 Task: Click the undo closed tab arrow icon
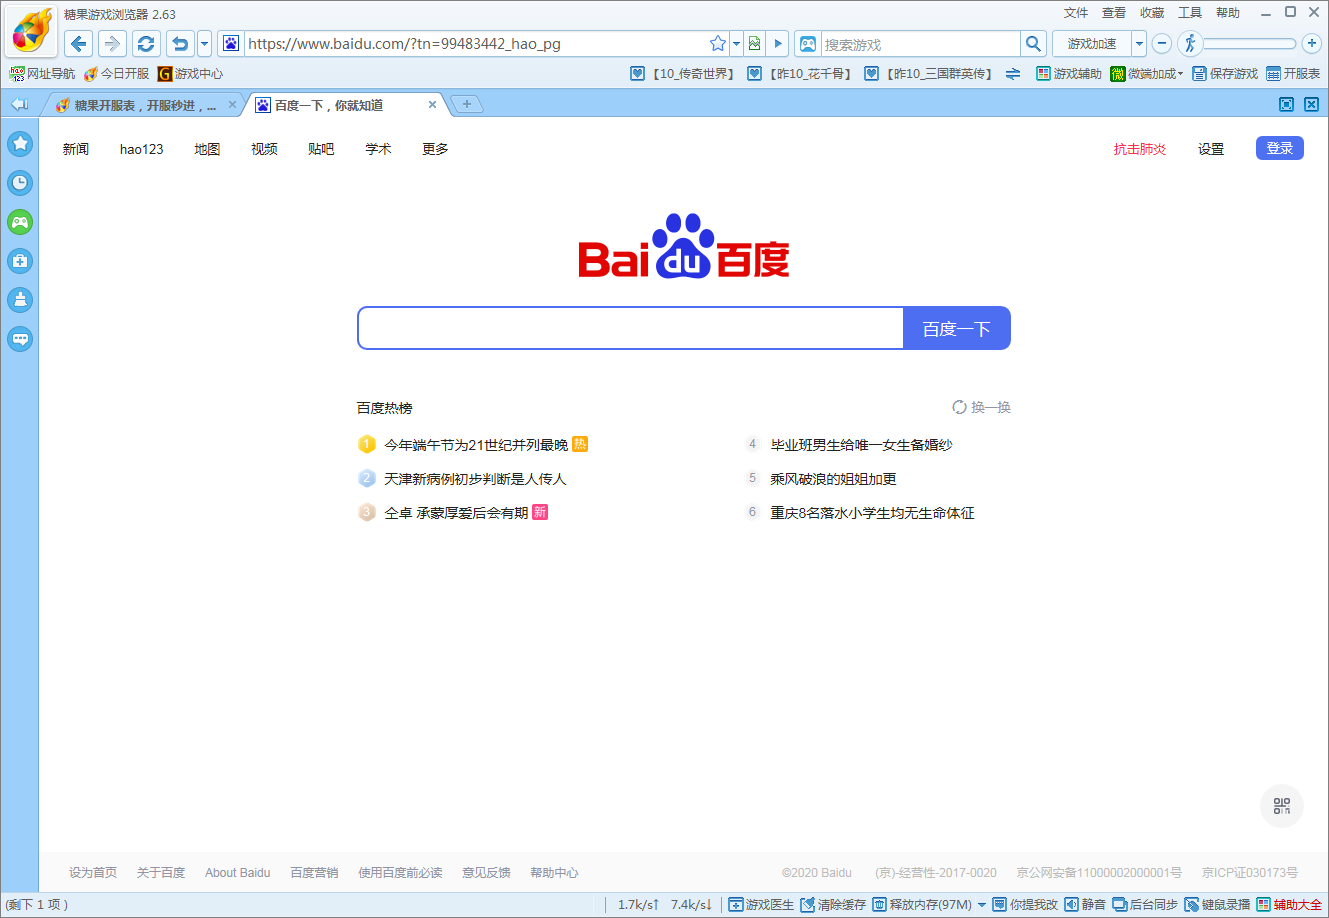pyautogui.click(x=180, y=44)
